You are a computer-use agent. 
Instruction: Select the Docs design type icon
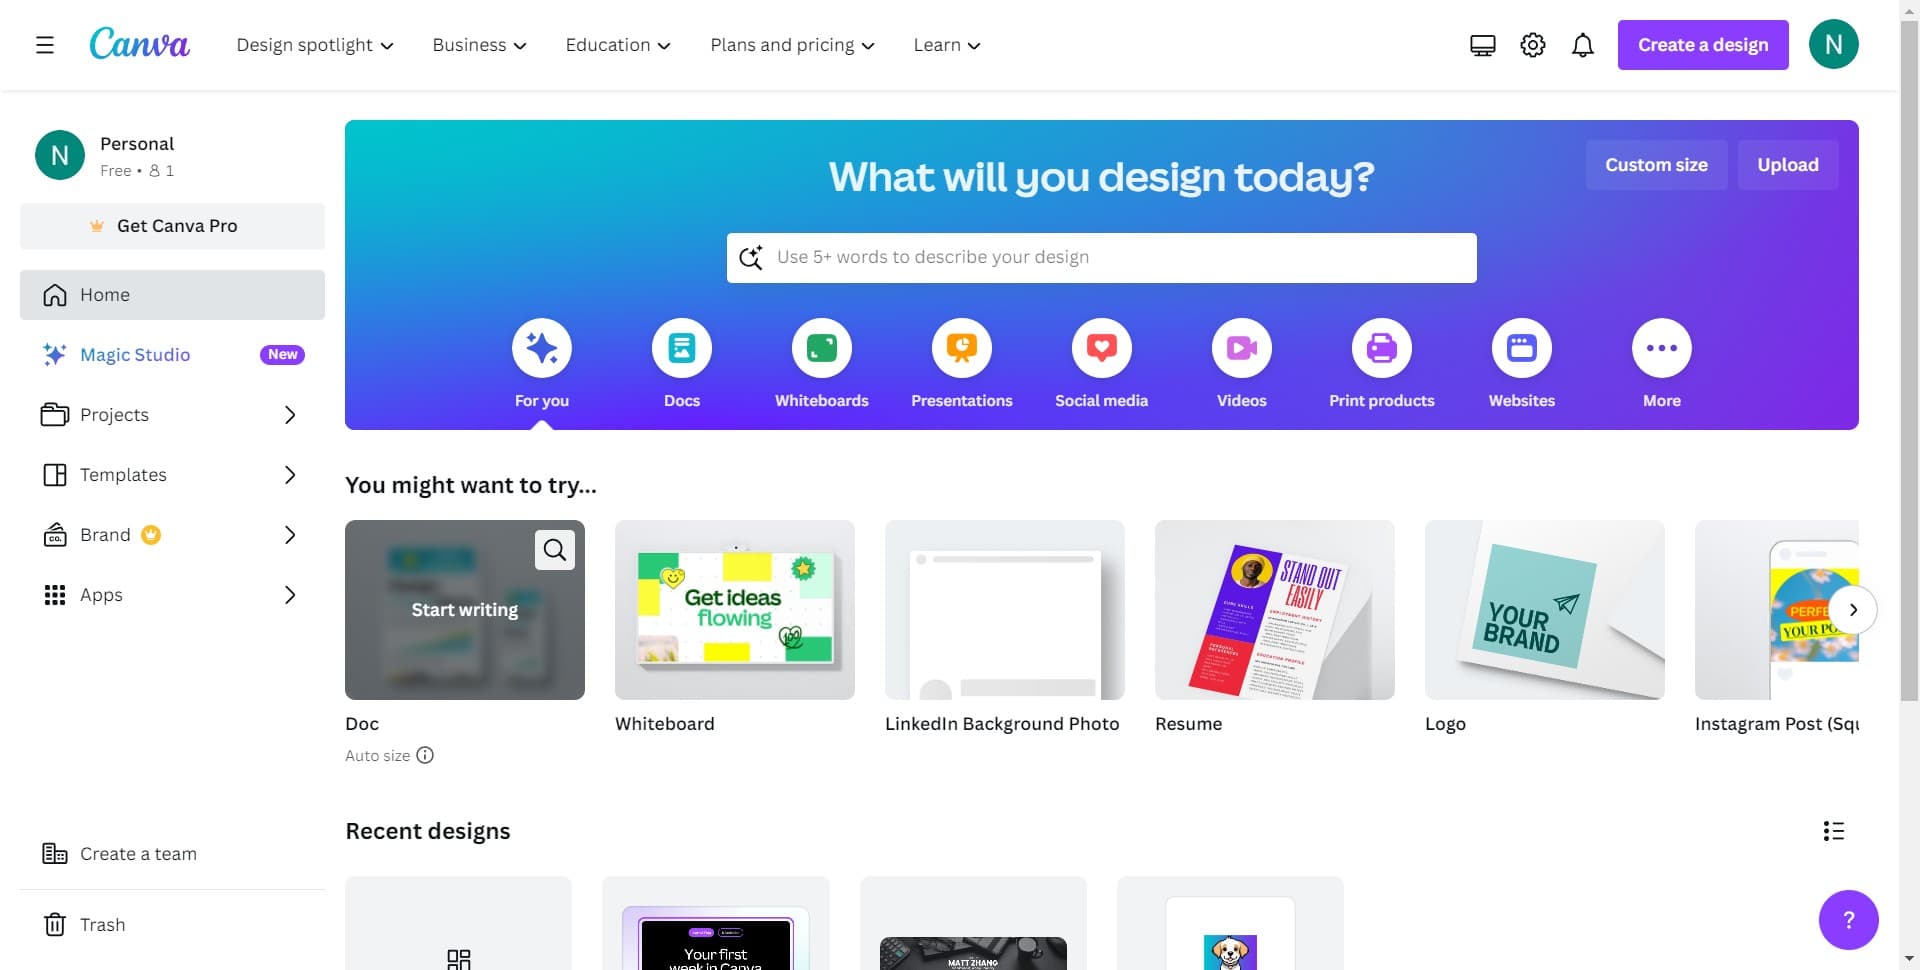click(681, 347)
